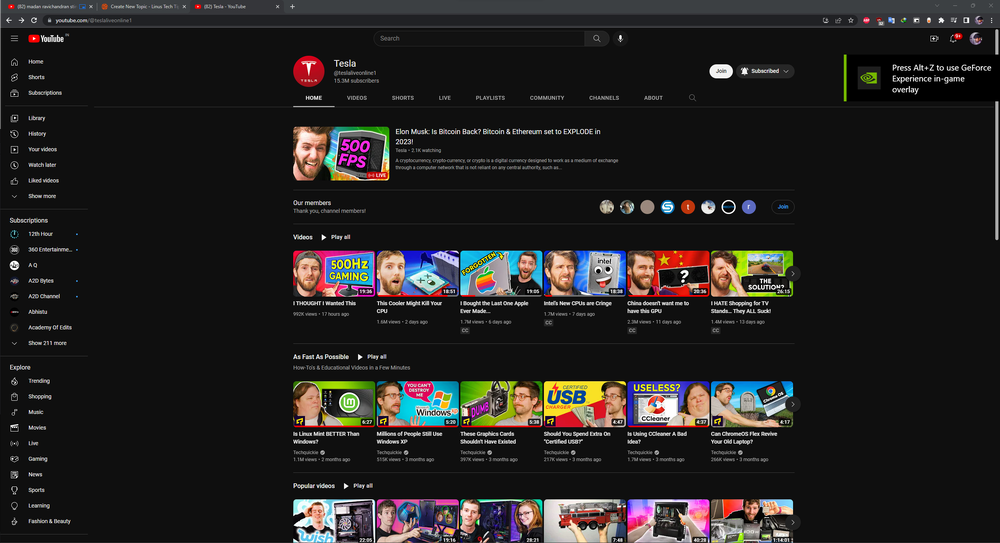Reload the page in the browser
1000x543 pixels.
34,20
